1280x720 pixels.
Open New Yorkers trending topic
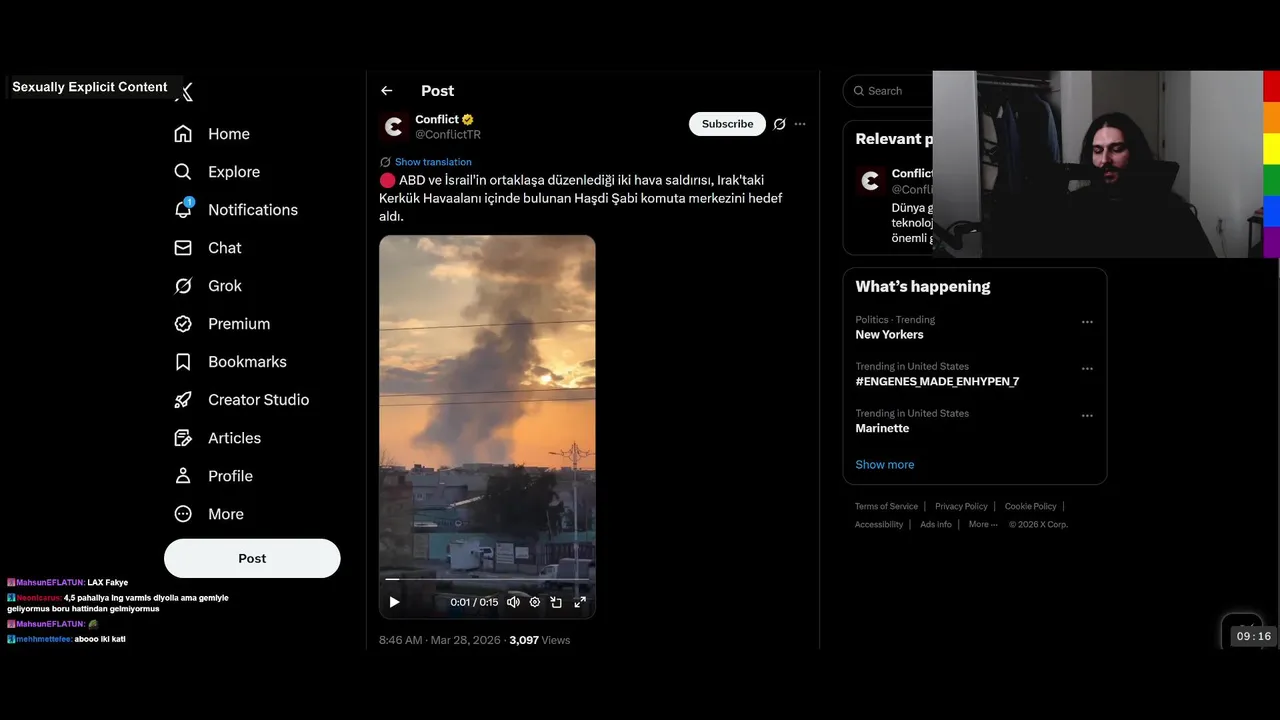click(889, 335)
